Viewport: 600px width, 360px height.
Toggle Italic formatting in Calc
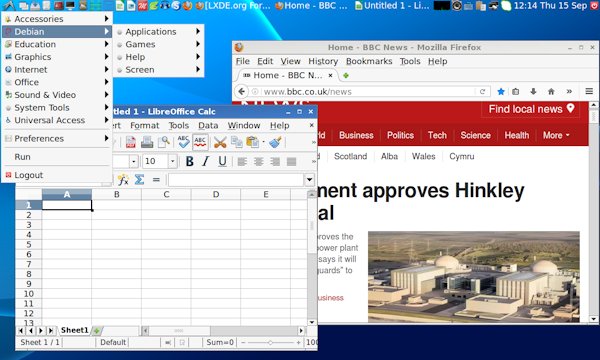[x=205, y=161]
